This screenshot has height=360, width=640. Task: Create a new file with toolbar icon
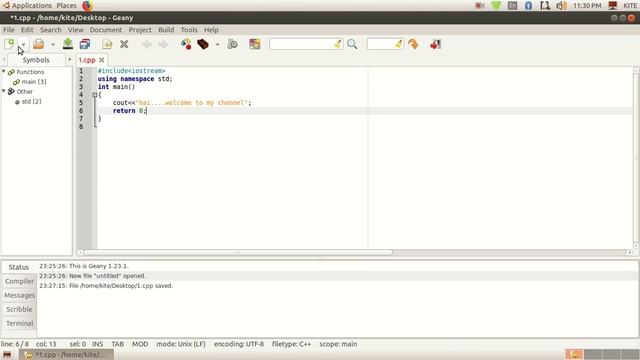[9, 44]
